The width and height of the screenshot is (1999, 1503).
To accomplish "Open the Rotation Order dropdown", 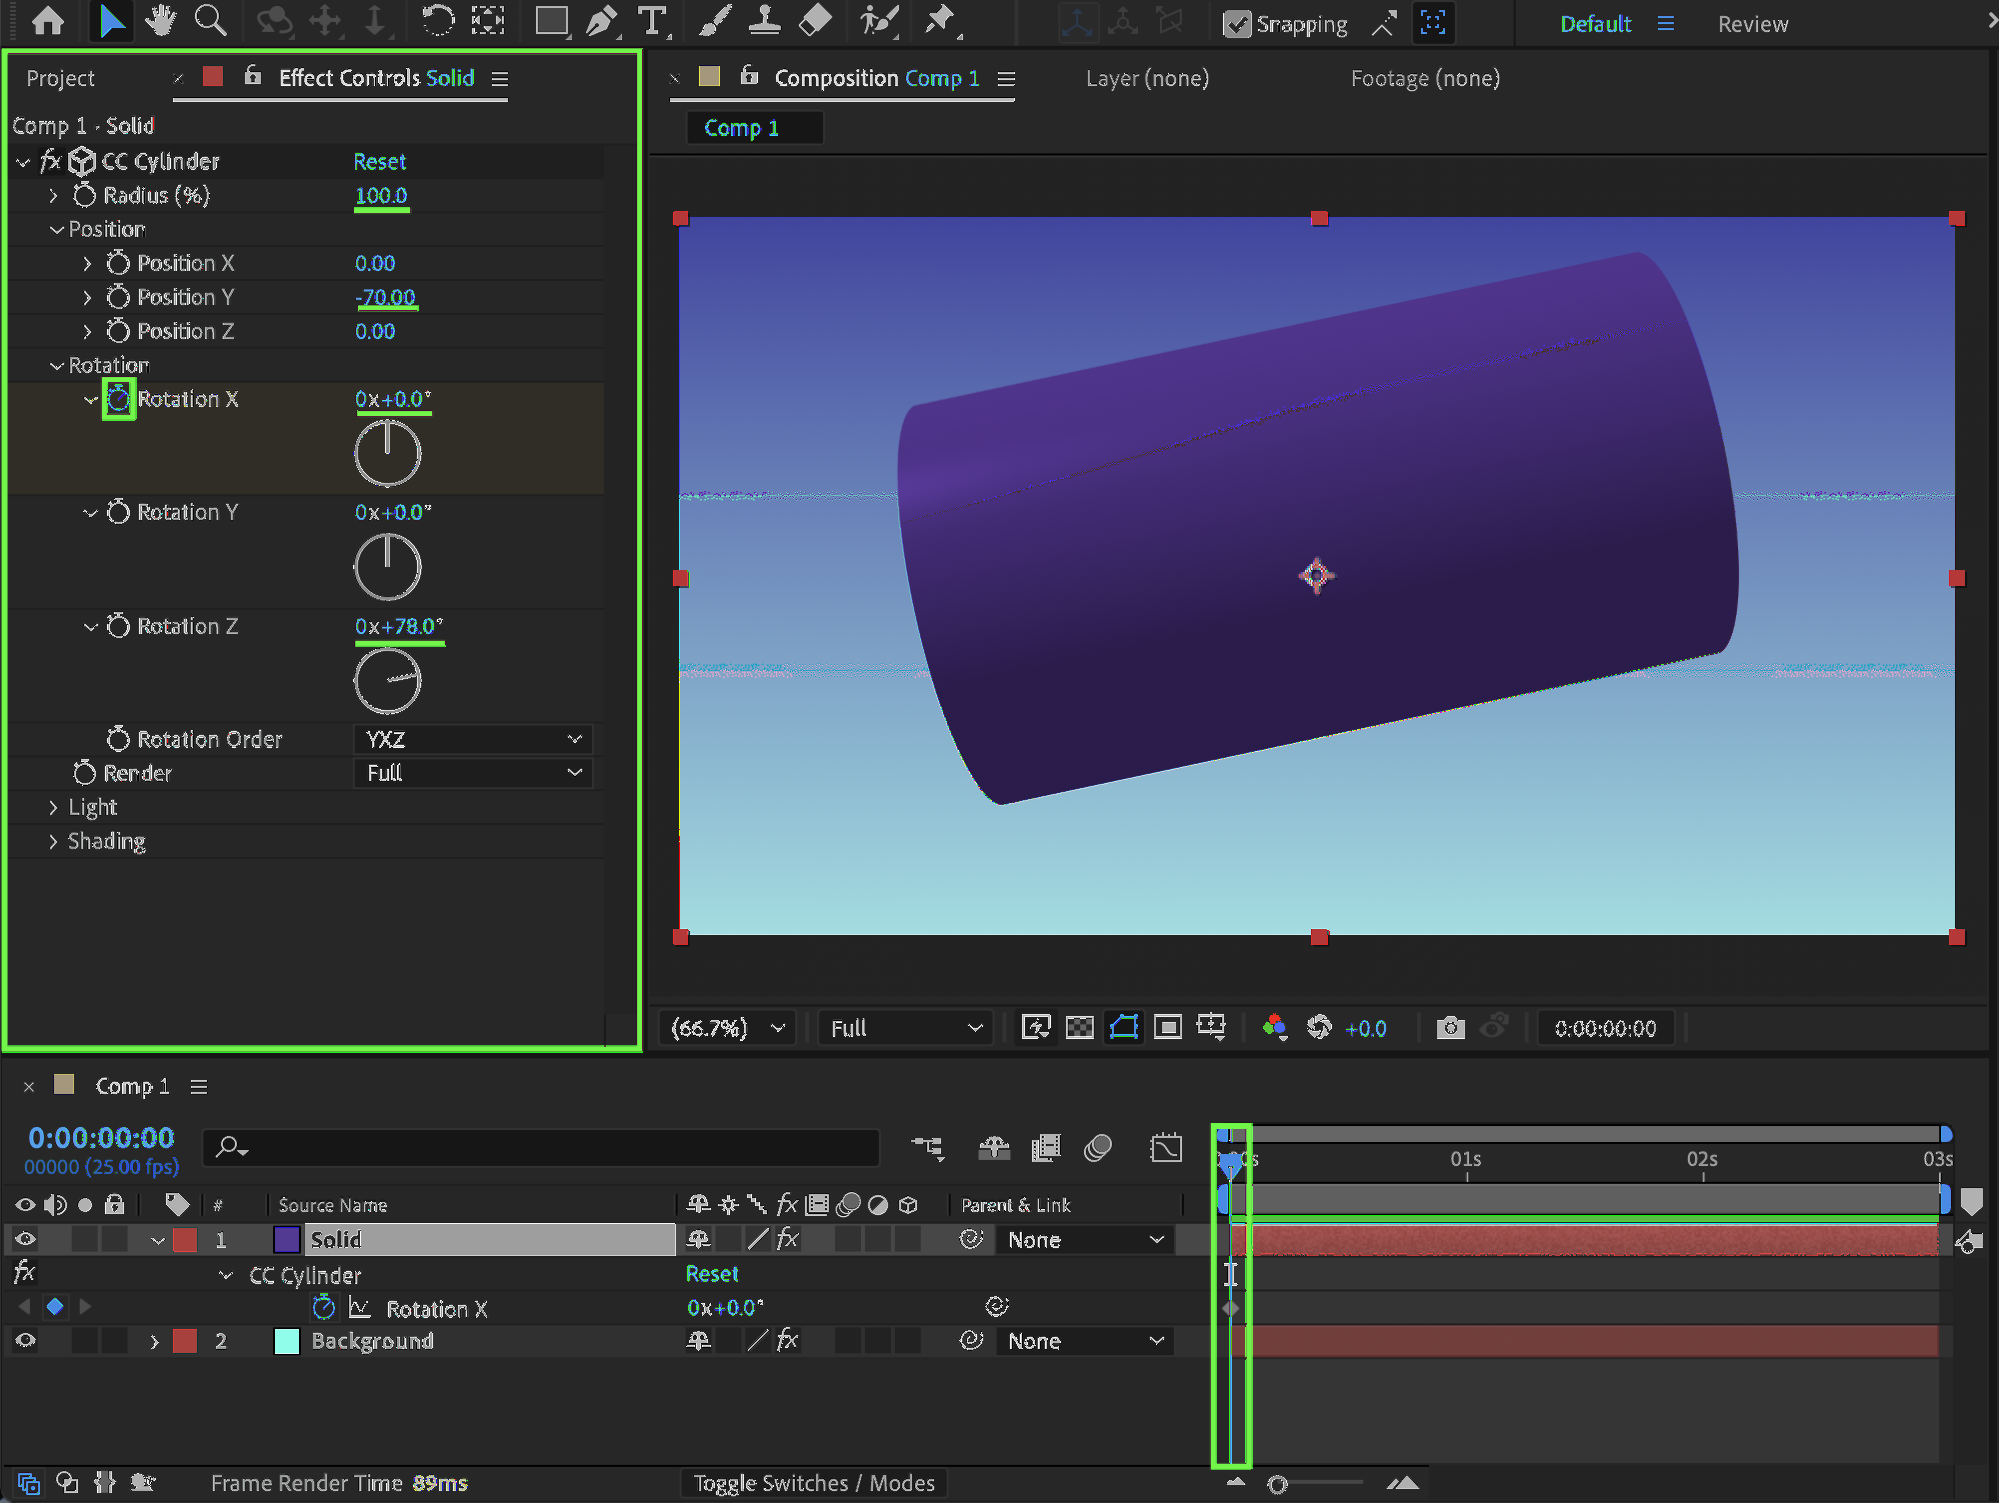I will tap(473, 739).
